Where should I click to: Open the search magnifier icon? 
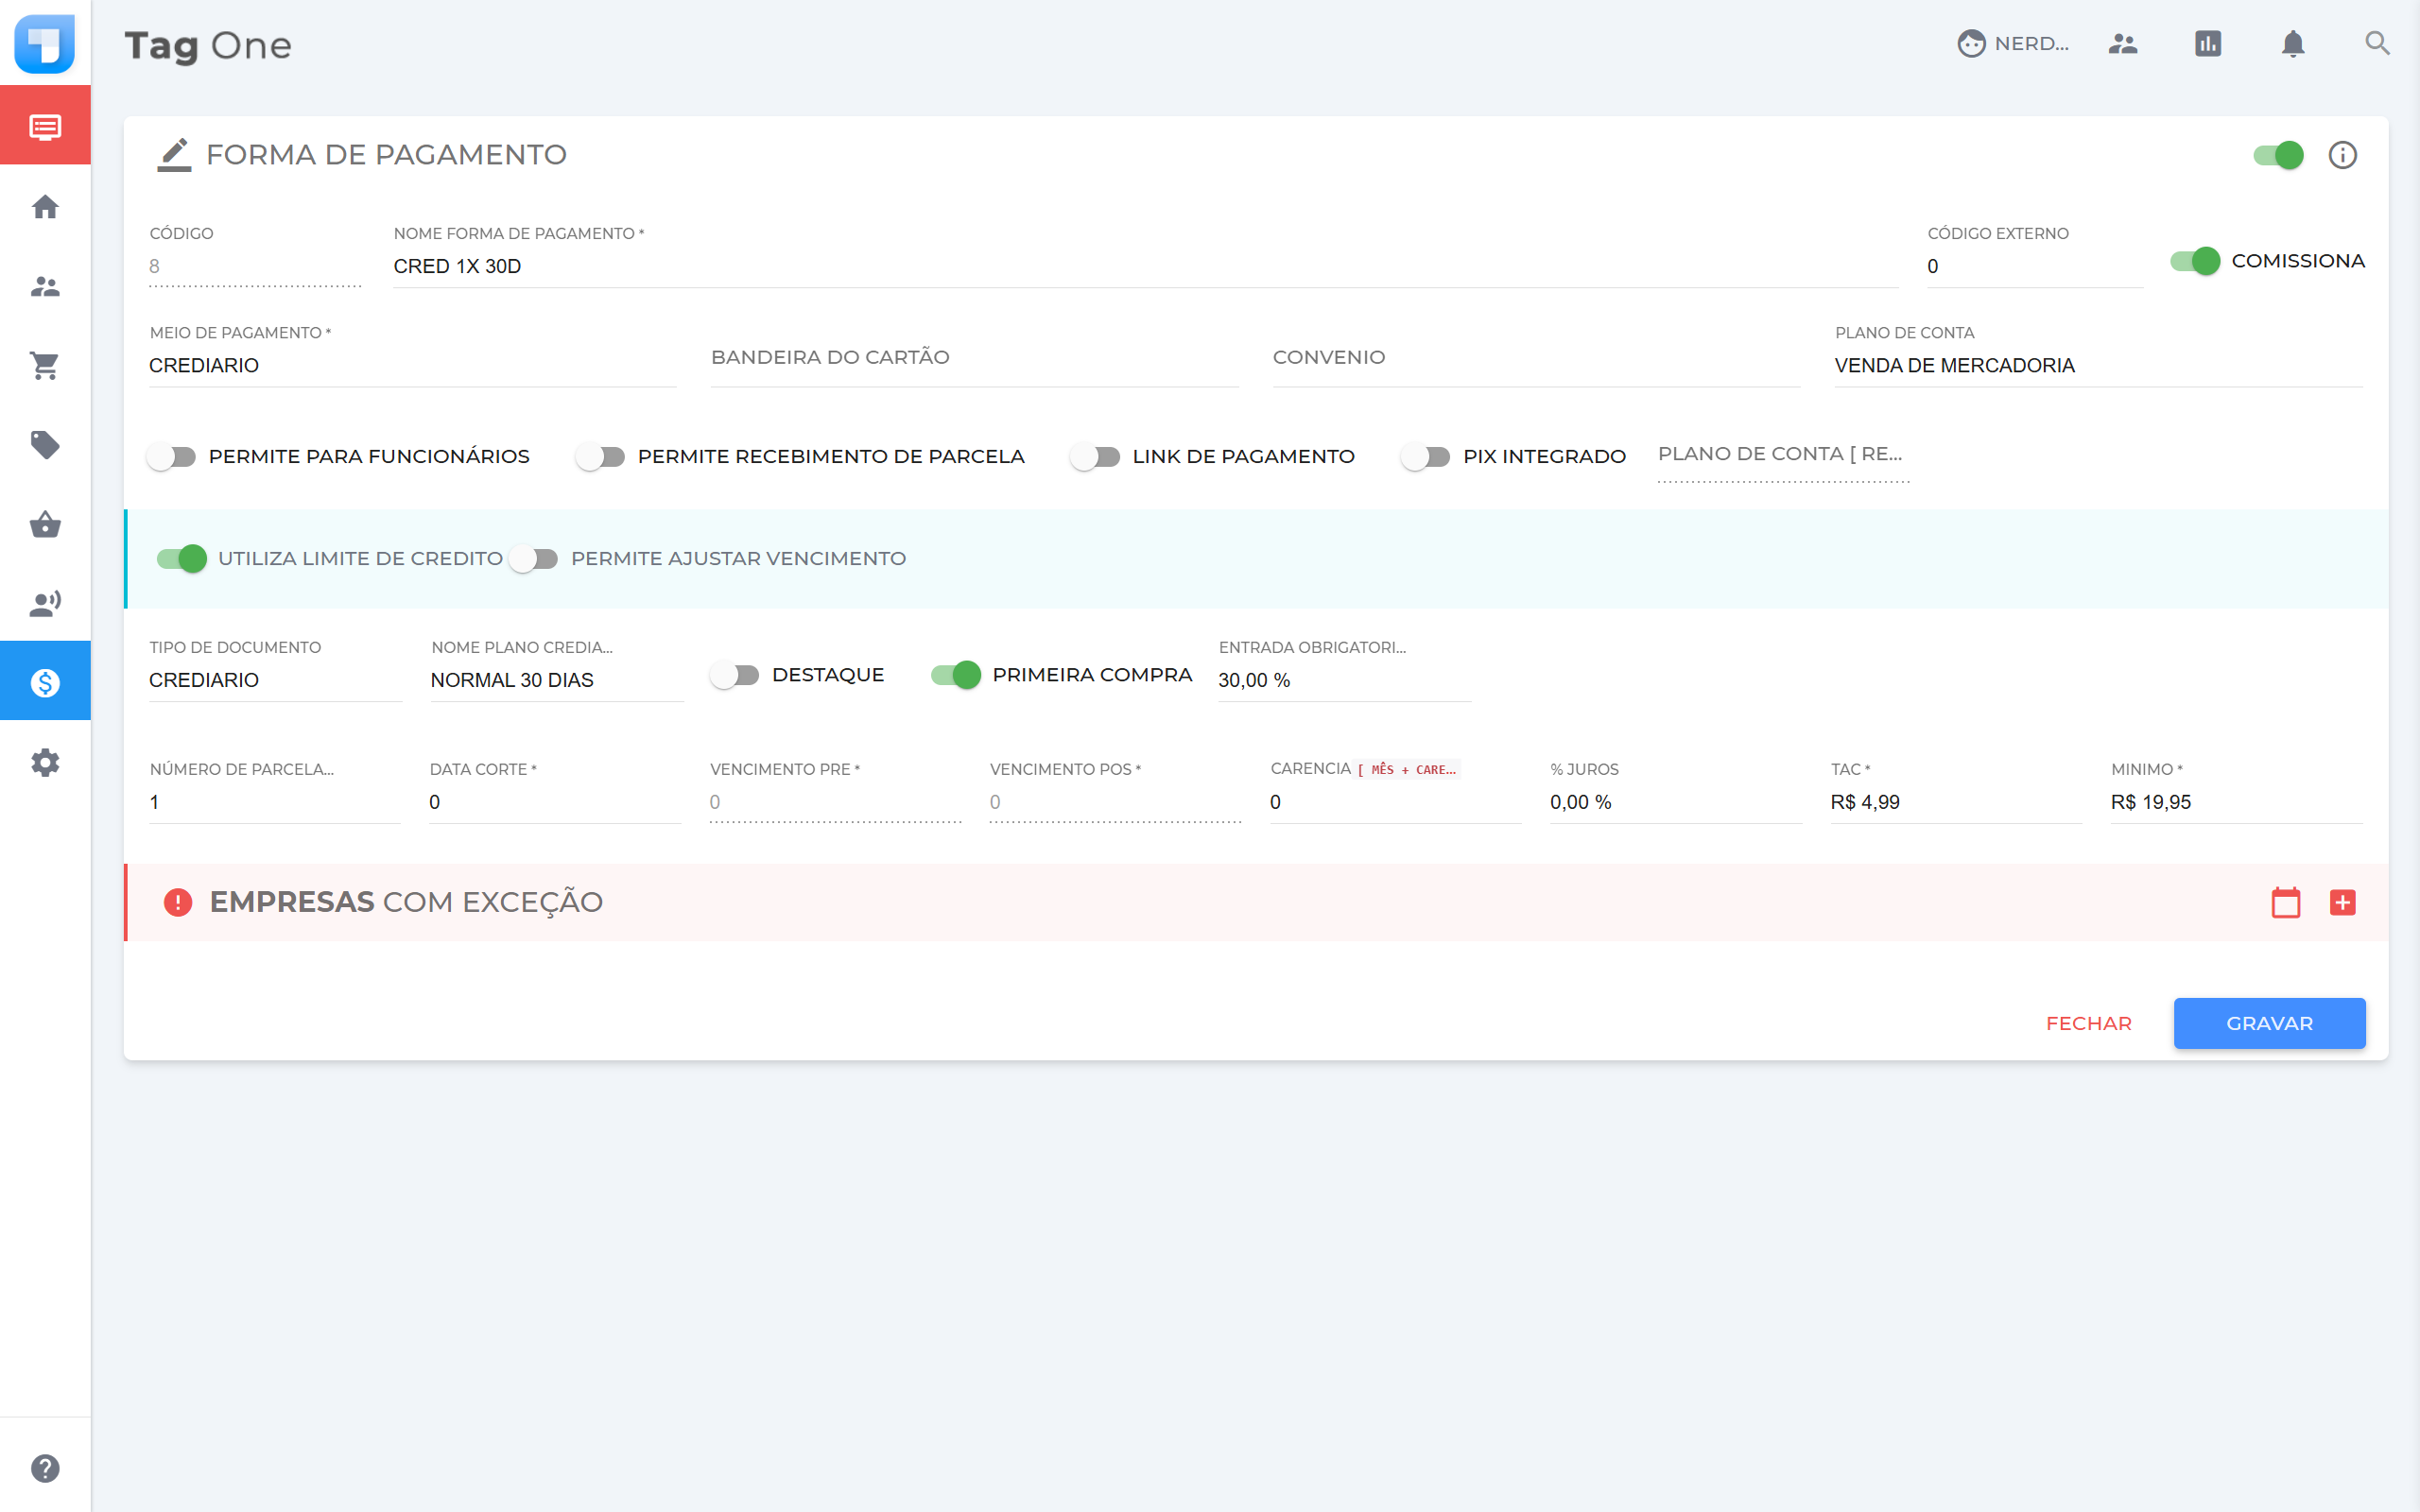tap(2377, 44)
